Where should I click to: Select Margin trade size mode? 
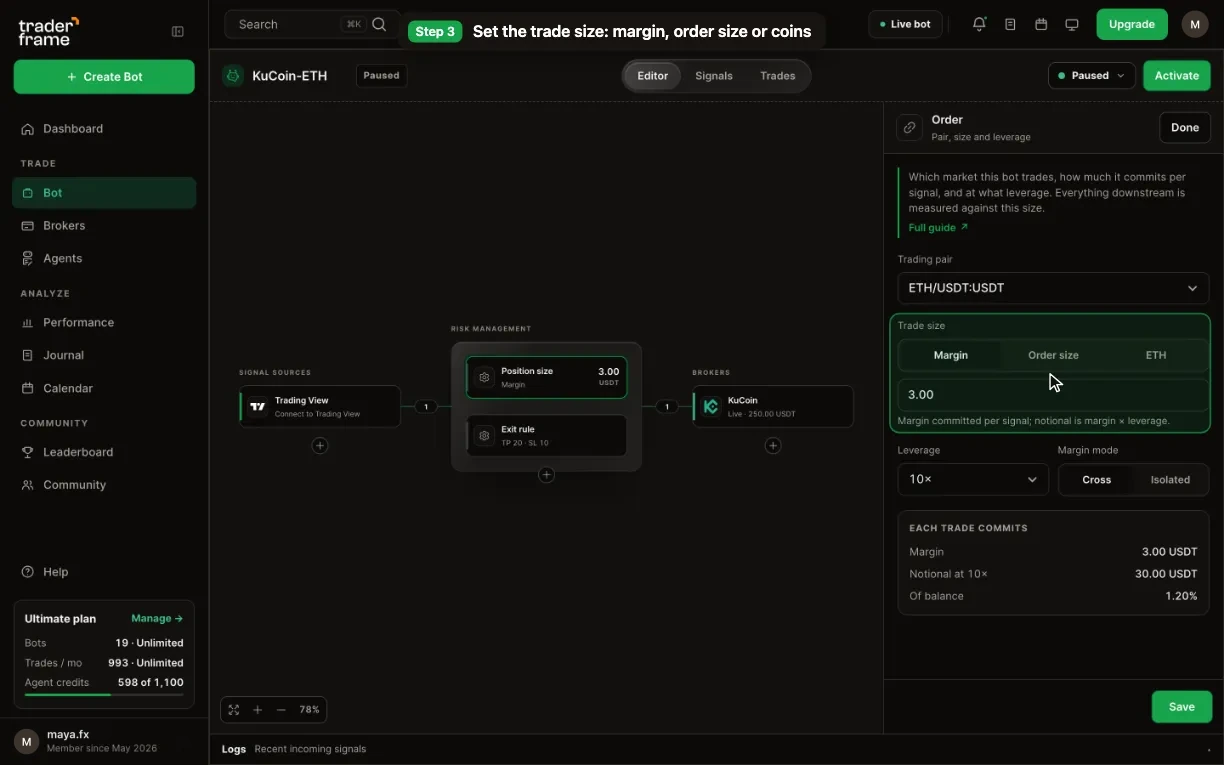(950, 355)
